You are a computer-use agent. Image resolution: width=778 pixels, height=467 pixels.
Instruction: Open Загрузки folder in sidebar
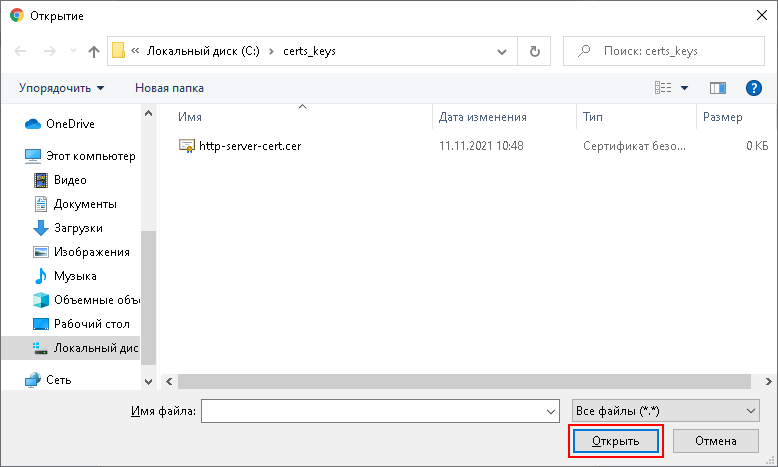(78, 228)
